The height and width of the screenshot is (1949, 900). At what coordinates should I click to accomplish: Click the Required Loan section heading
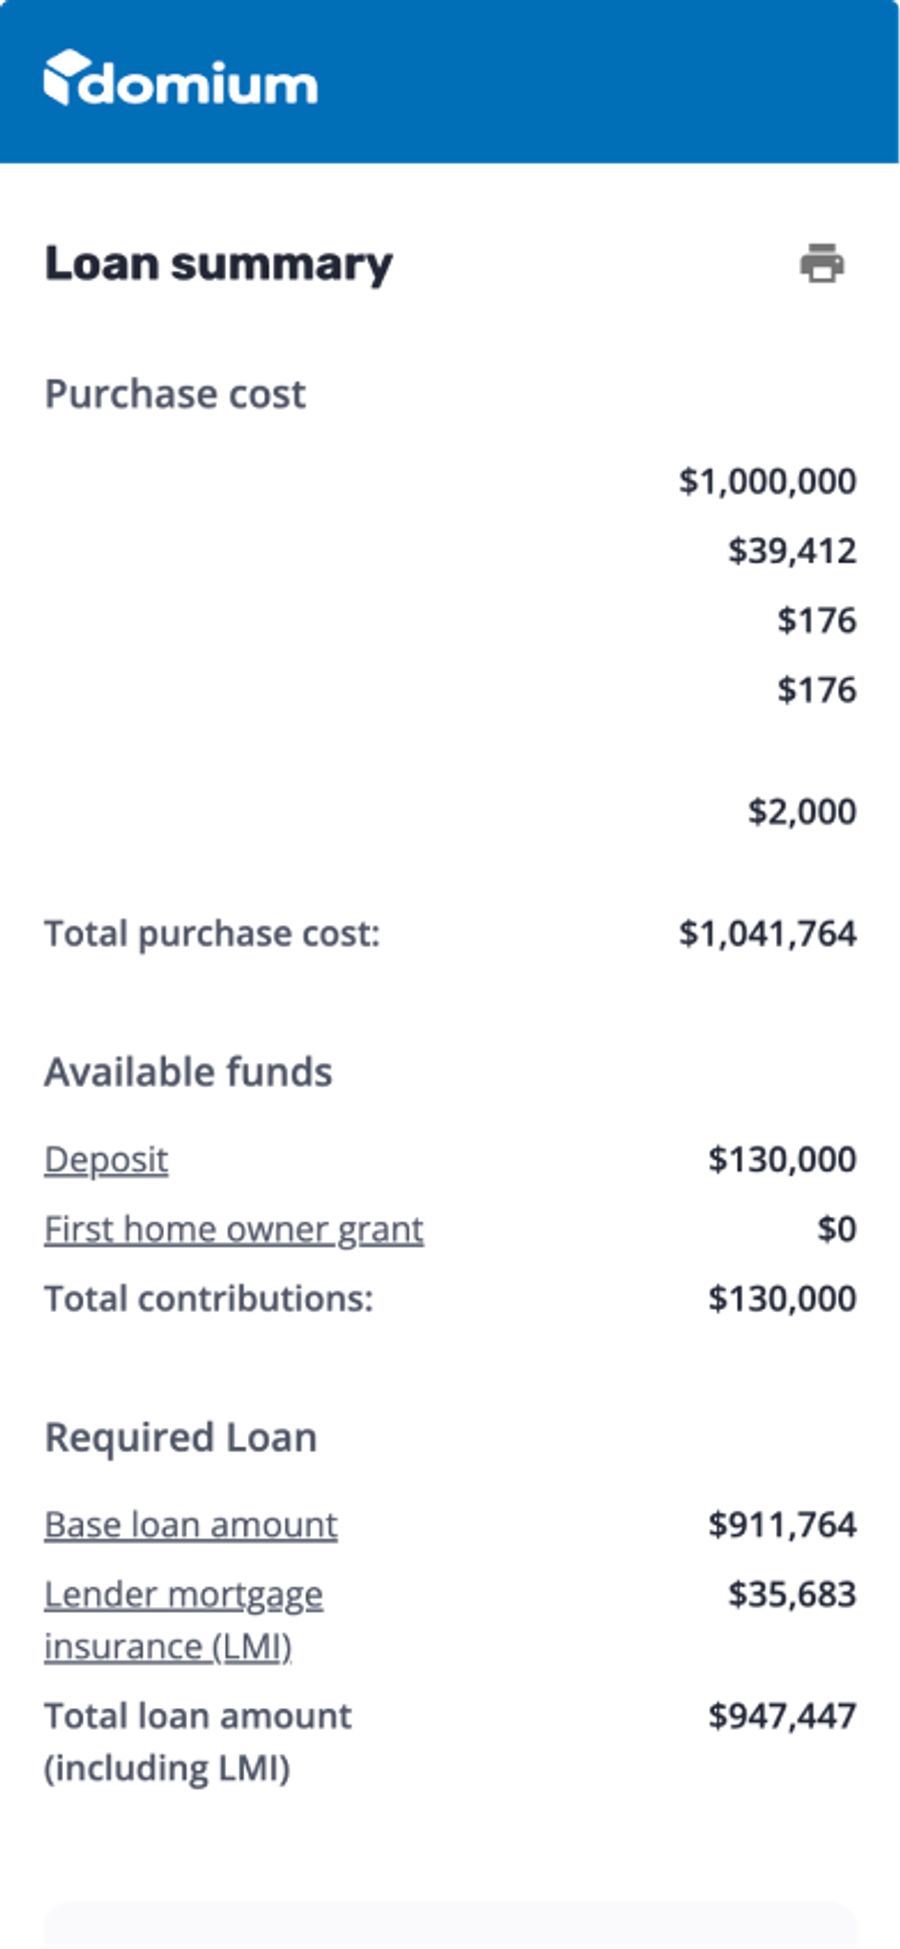coord(180,1436)
